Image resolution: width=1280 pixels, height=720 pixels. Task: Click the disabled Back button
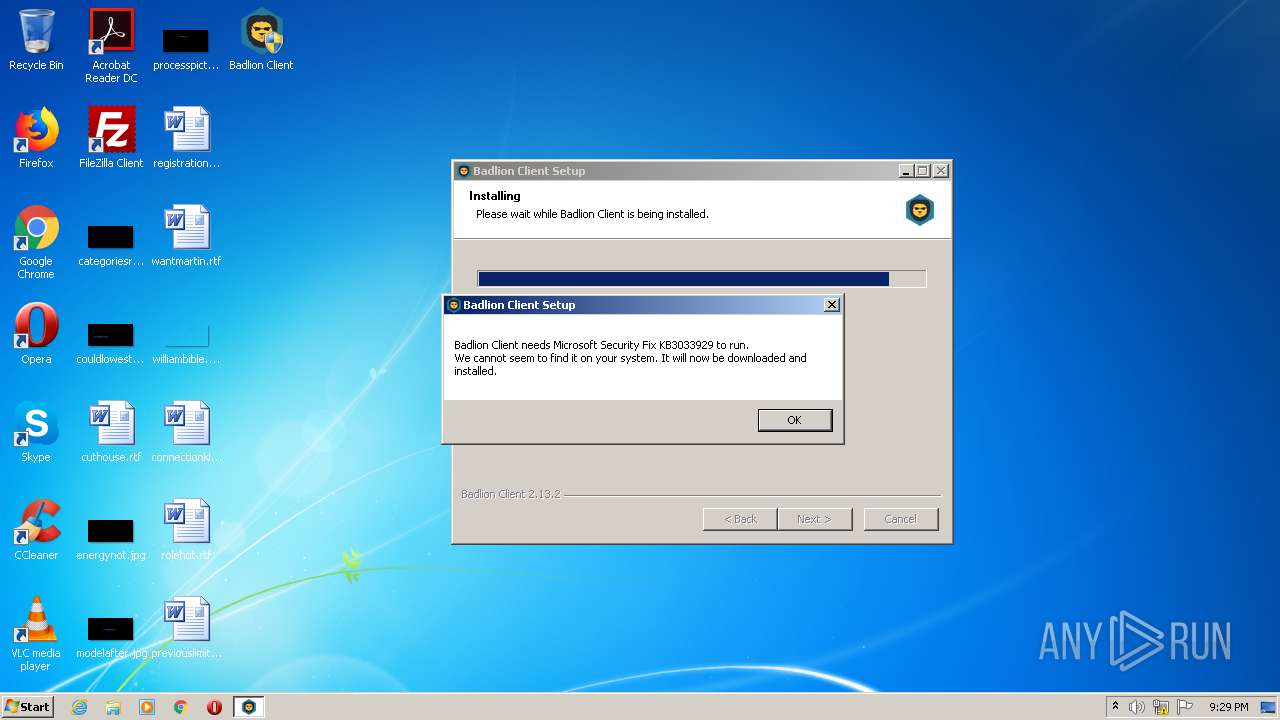[x=740, y=519]
